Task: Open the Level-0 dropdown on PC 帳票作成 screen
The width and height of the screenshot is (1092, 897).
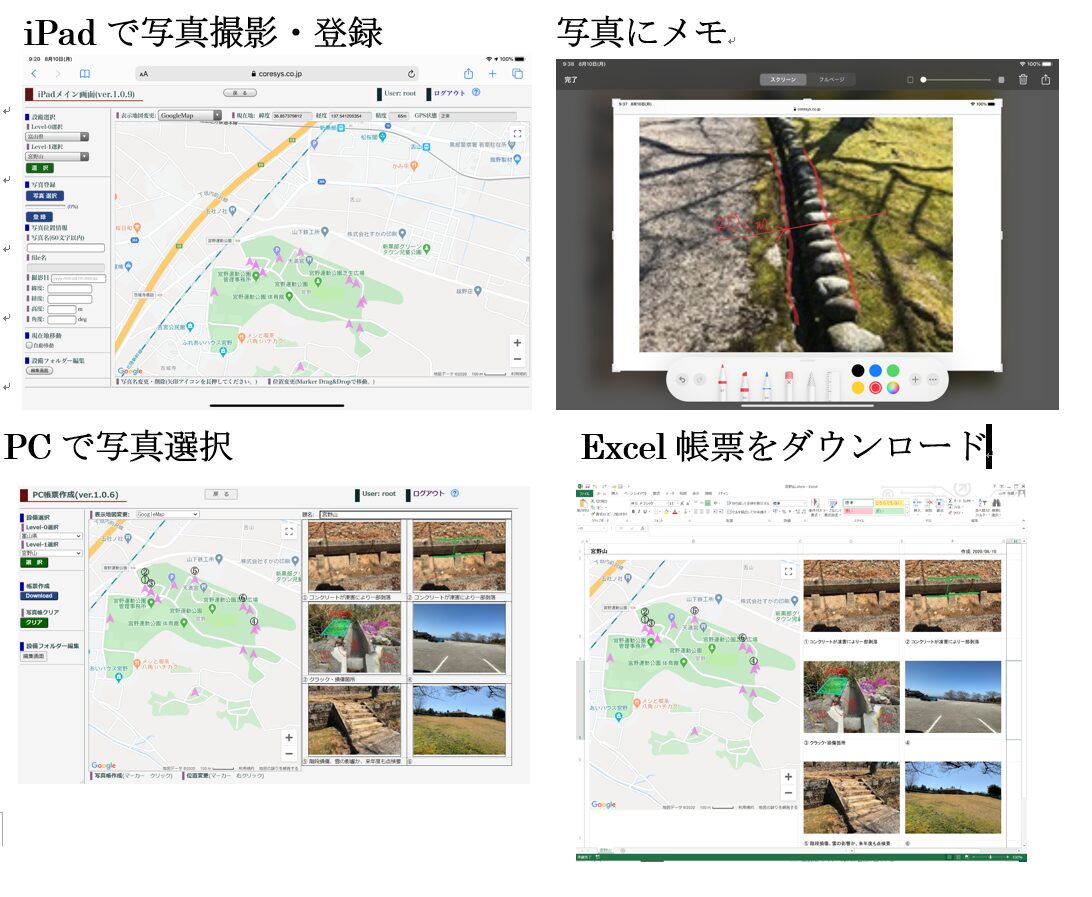Action: 52,536
